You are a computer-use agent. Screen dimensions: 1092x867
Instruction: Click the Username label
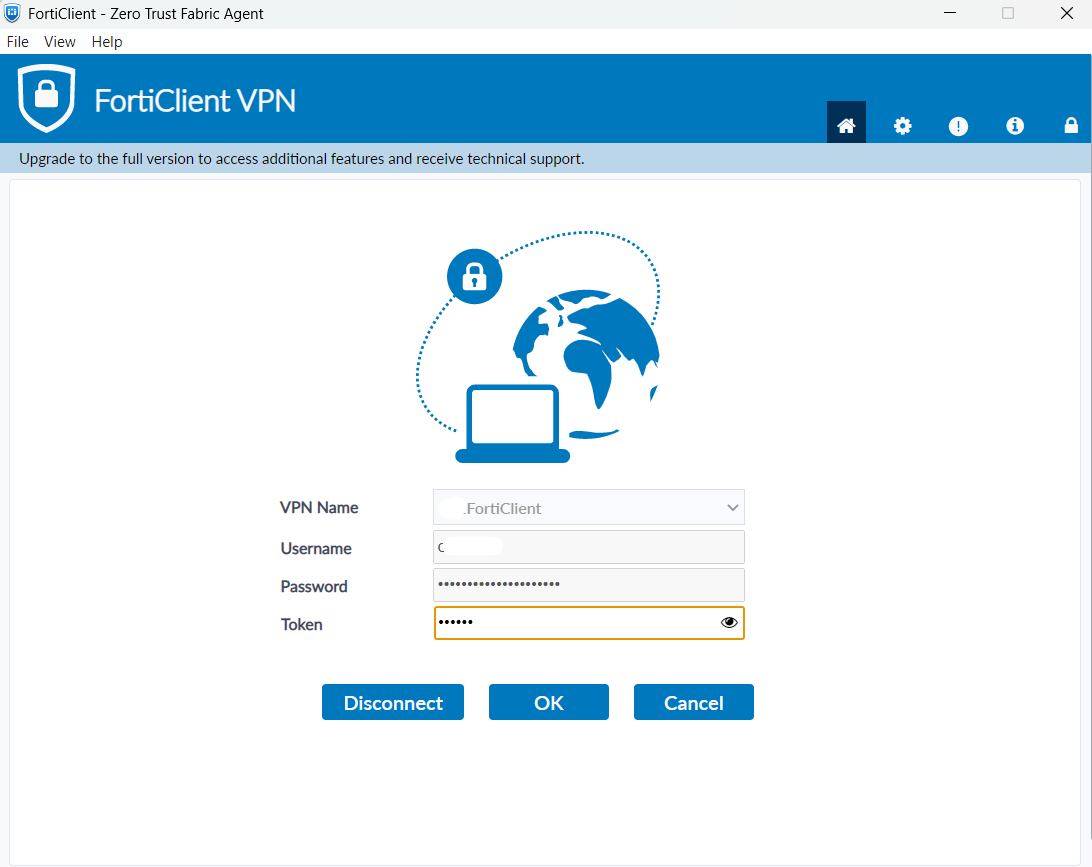click(316, 549)
